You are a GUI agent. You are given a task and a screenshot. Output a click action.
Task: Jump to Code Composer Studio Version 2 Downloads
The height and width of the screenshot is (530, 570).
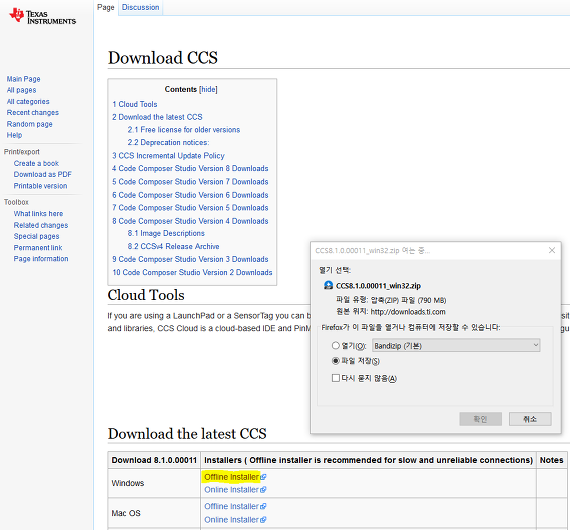pos(192,272)
